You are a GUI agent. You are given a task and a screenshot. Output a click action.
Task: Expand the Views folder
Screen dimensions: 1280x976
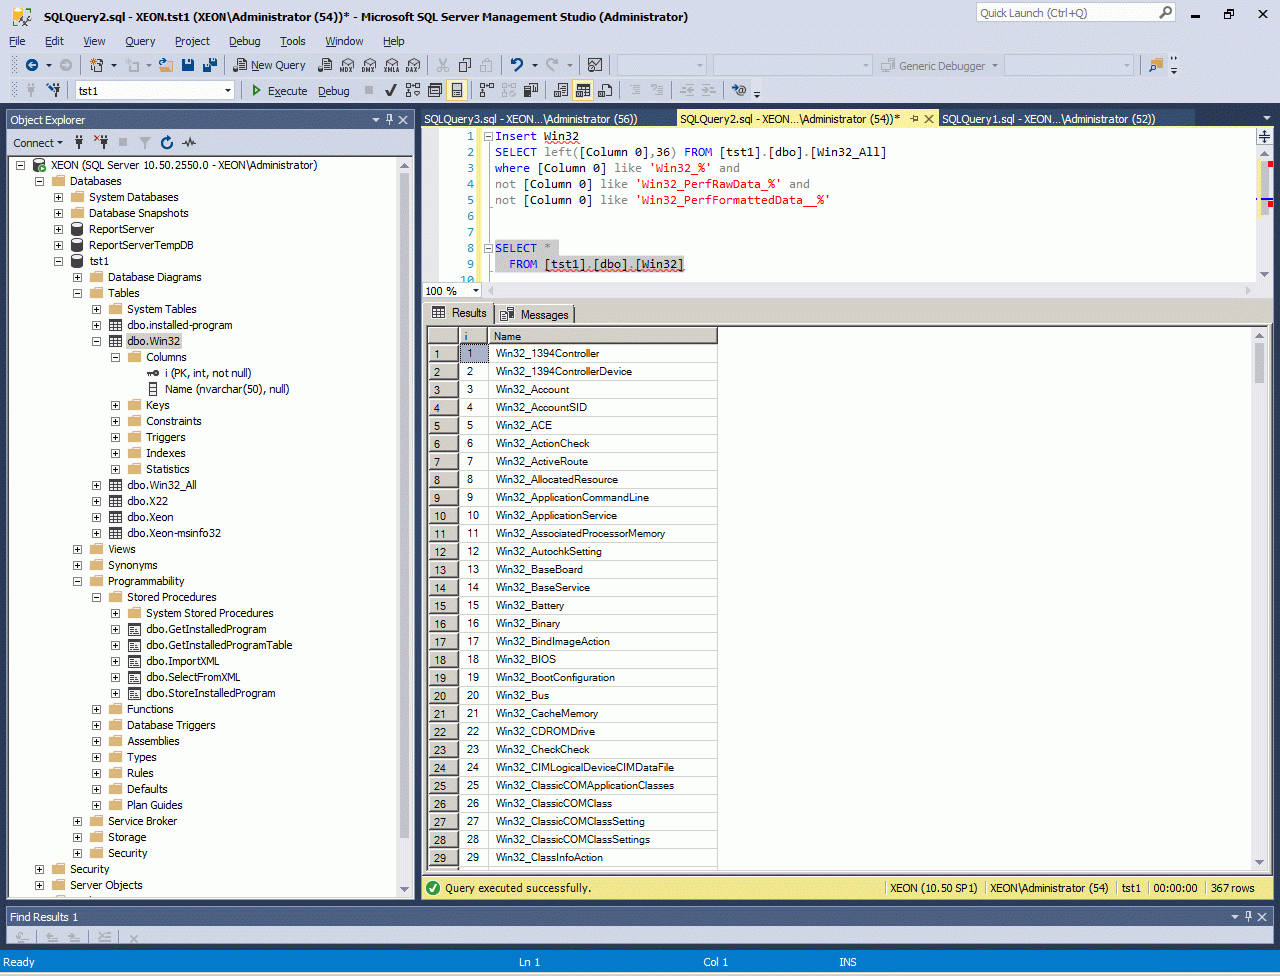[x=78, y=549]
